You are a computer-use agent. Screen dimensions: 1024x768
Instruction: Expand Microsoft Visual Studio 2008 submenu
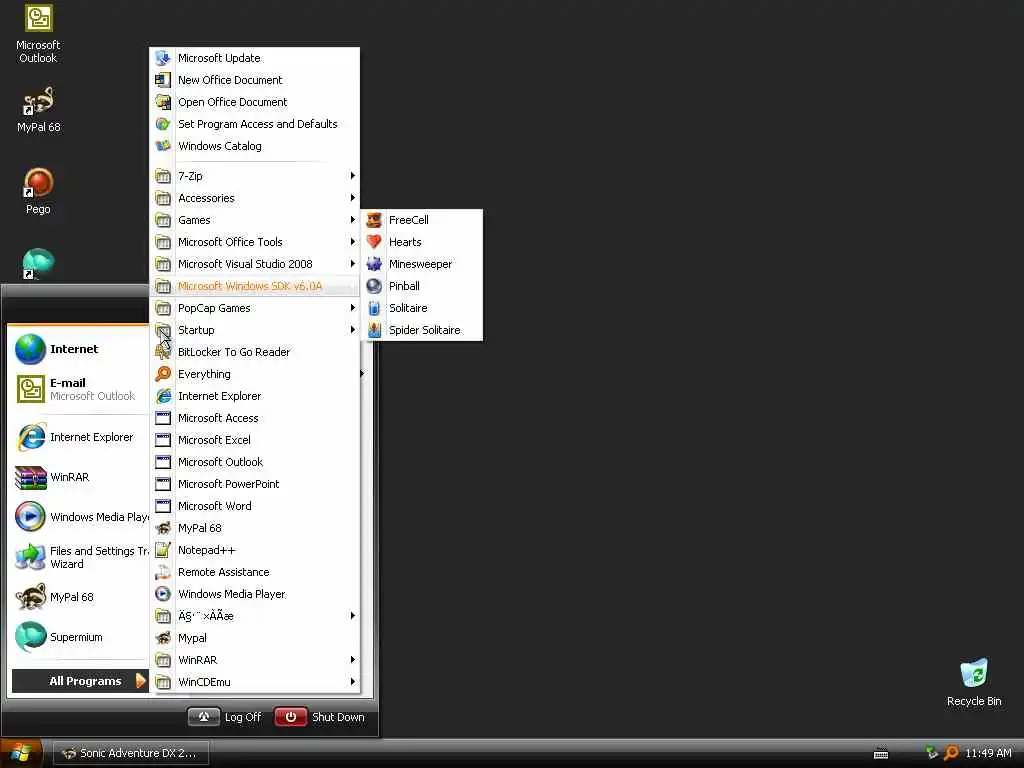pos(255,264)
